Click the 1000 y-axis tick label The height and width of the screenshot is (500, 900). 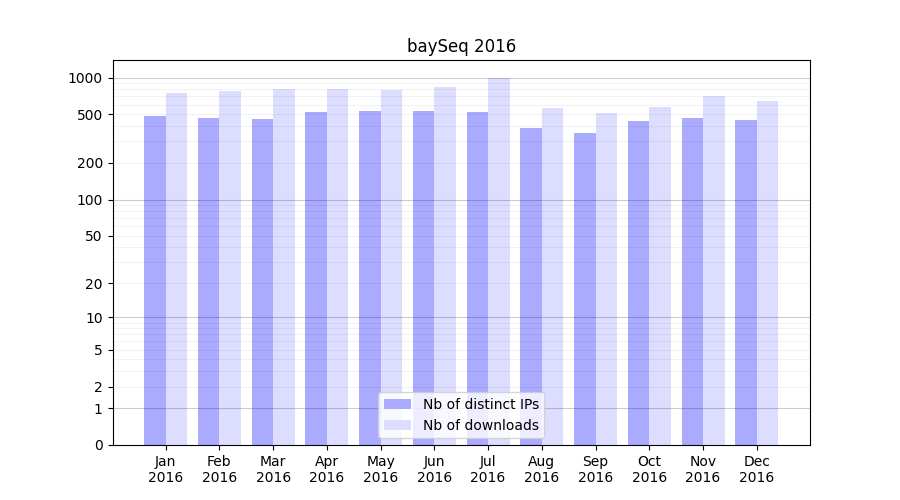(x=85, y=78)
